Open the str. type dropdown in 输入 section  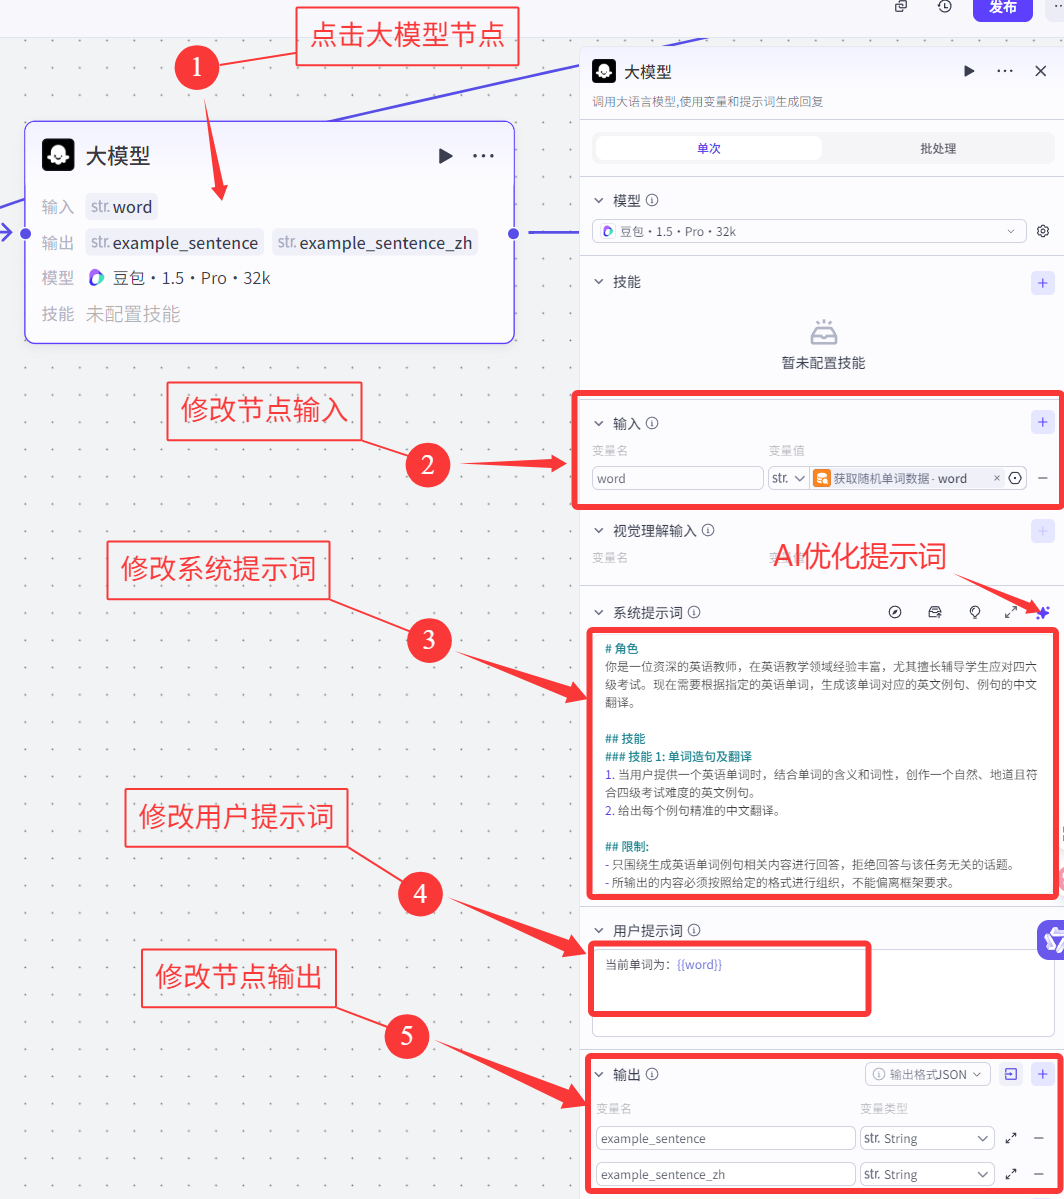click(789, 478)
